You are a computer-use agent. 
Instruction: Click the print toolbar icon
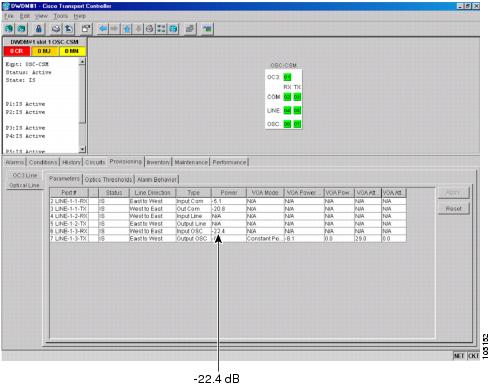click(x=56, y=29)
